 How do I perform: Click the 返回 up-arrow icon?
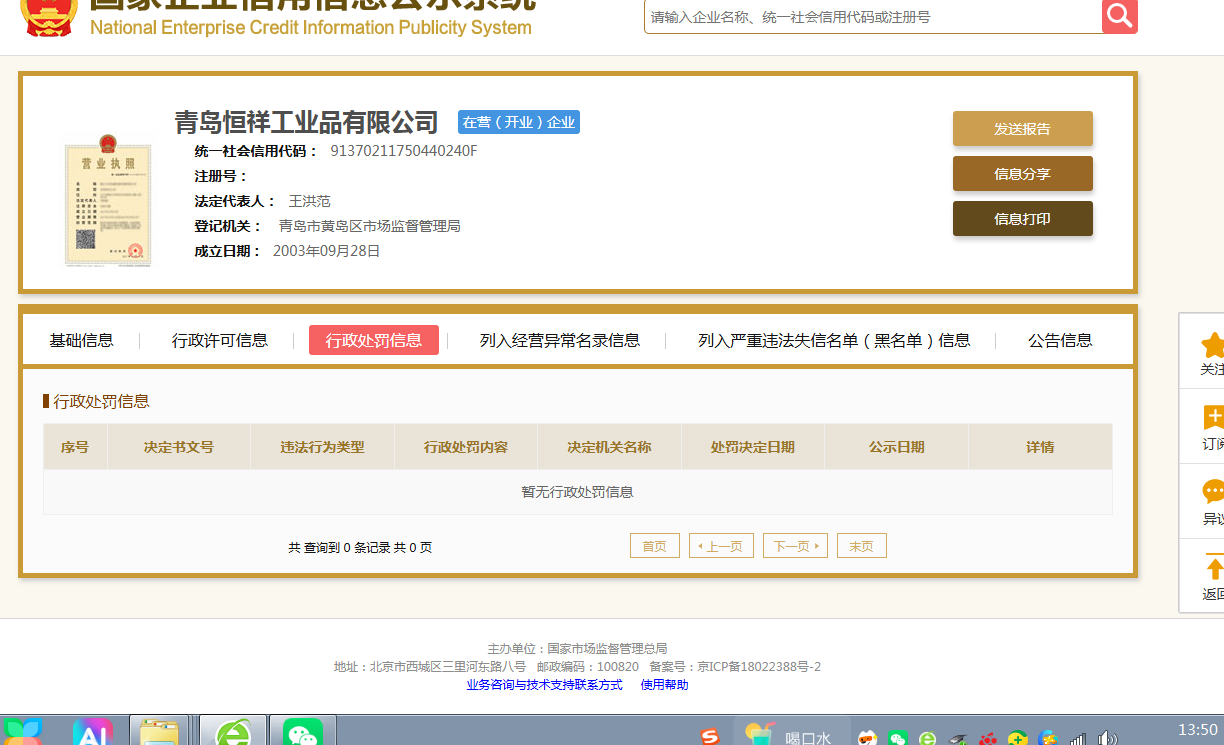tap(1214, 566)
